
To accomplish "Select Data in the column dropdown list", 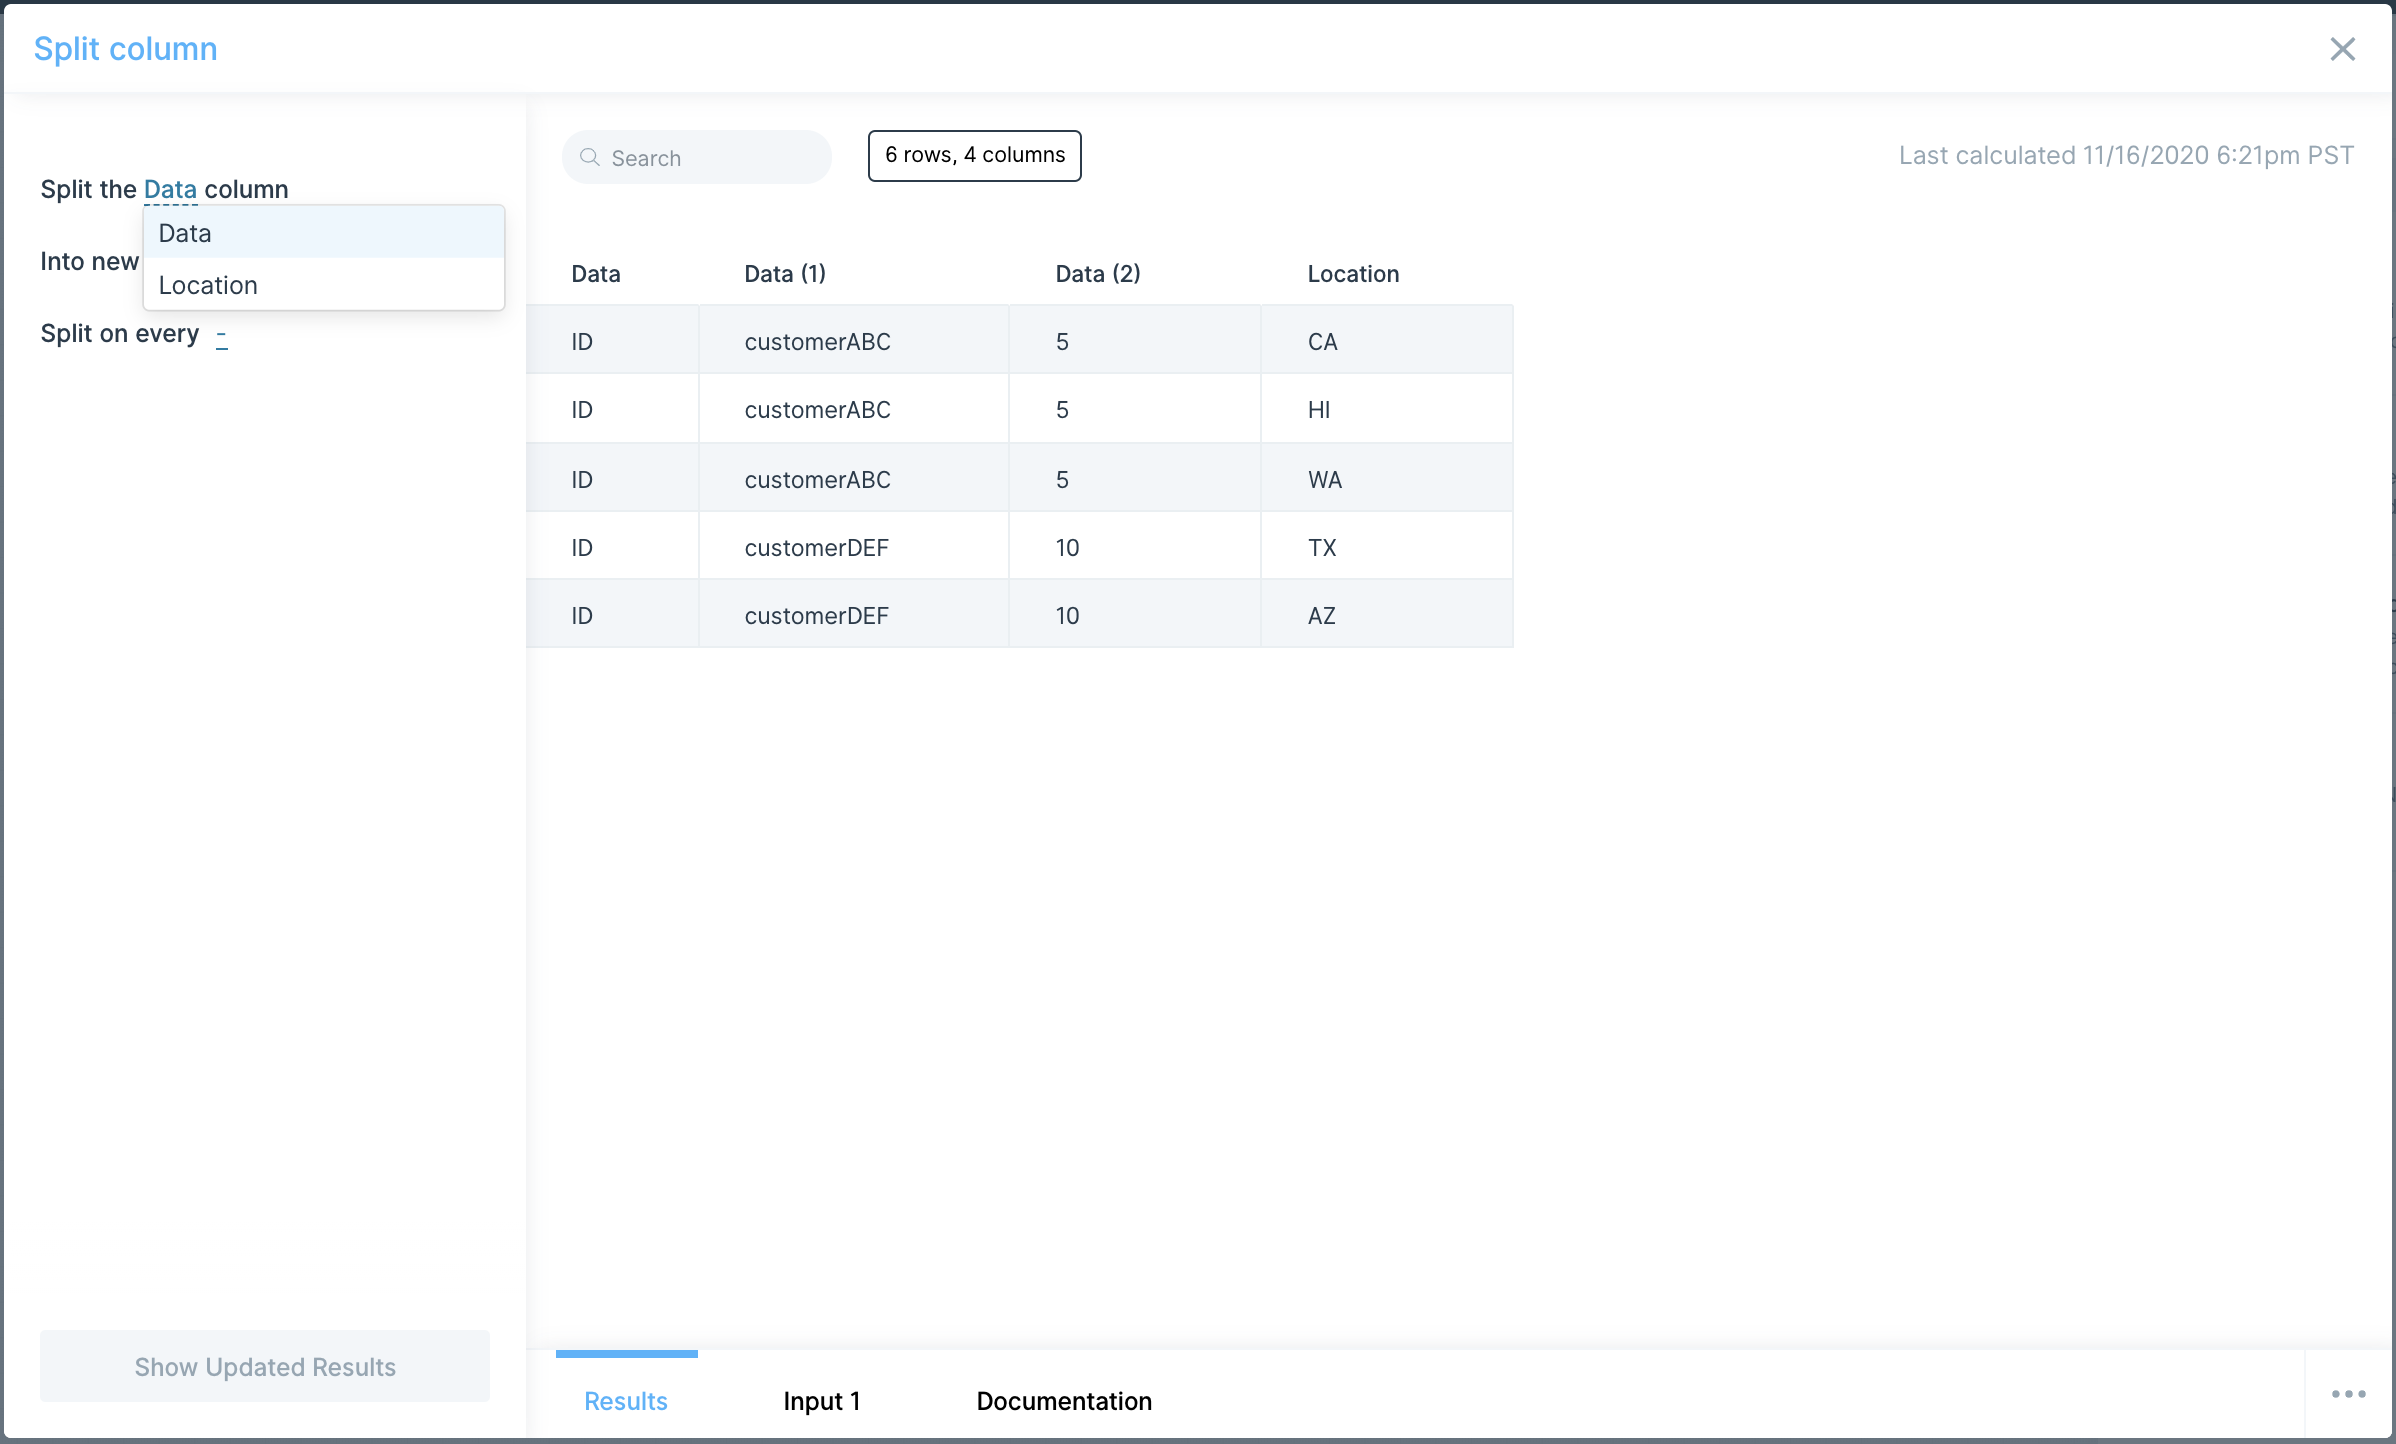I will tap(324, 233).
